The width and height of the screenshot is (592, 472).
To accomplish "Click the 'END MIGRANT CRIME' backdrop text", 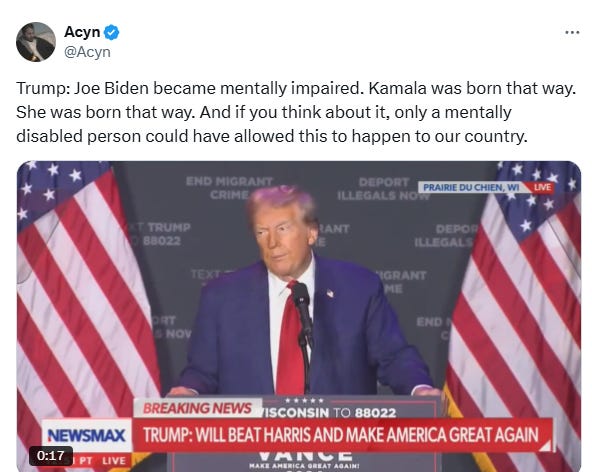I will (230, 188).
